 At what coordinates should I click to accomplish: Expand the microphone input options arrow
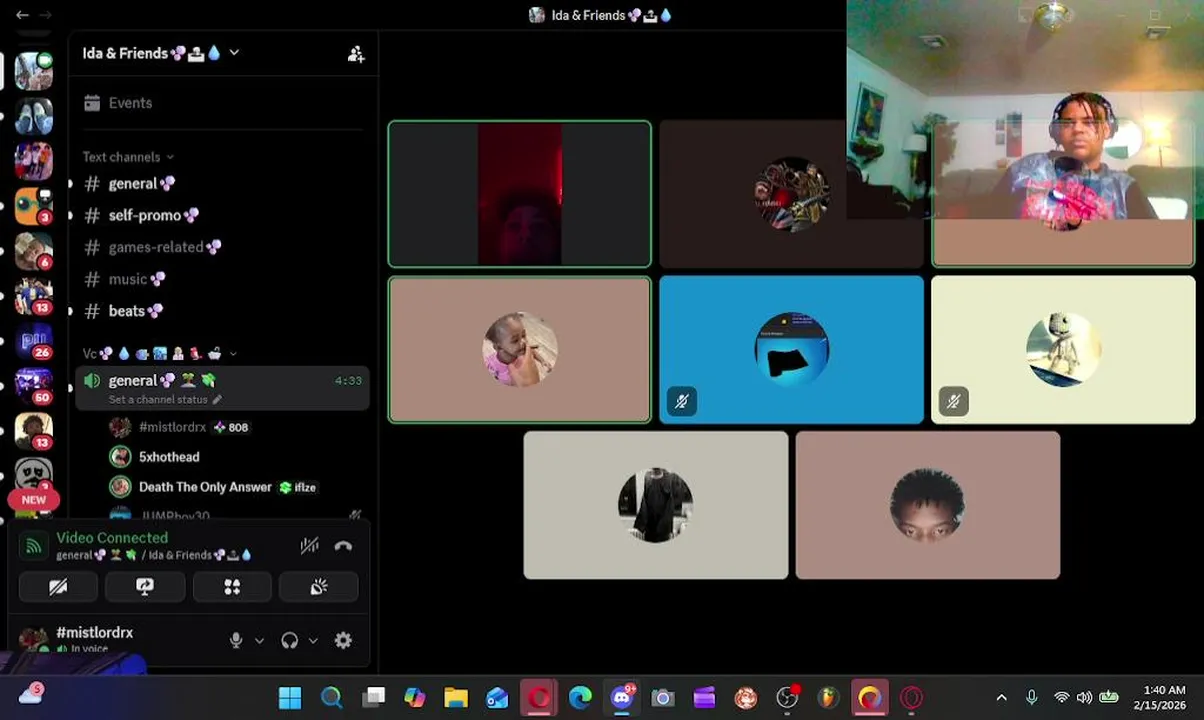click(259, 641)
